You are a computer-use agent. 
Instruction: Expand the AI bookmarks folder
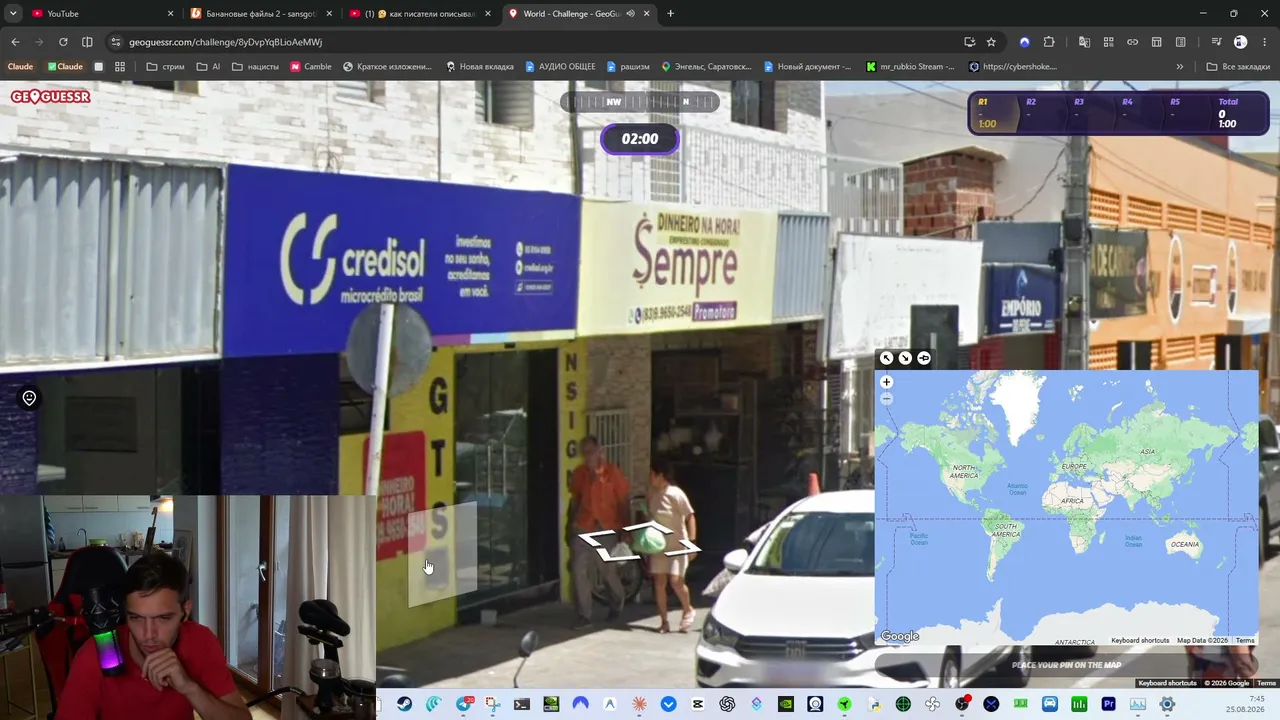pos(209,67)
